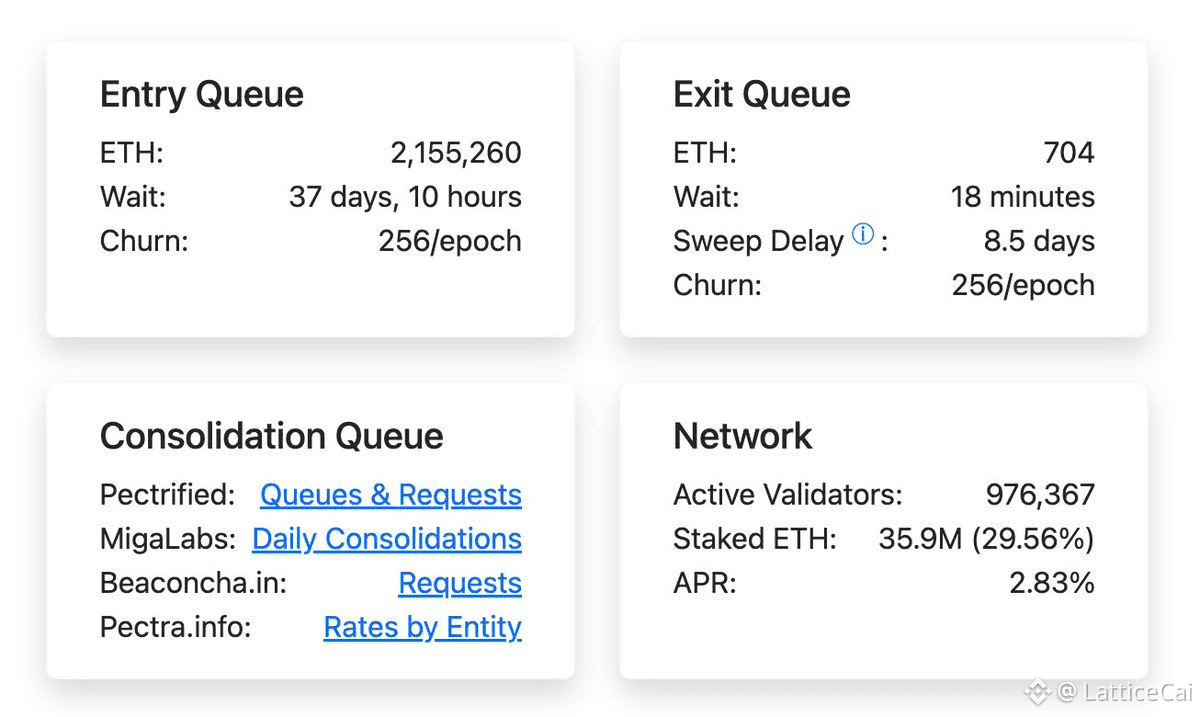Screen dimensions: 1200x717
Task: Open the Rates by Entity link
Action: pos(422,627)
